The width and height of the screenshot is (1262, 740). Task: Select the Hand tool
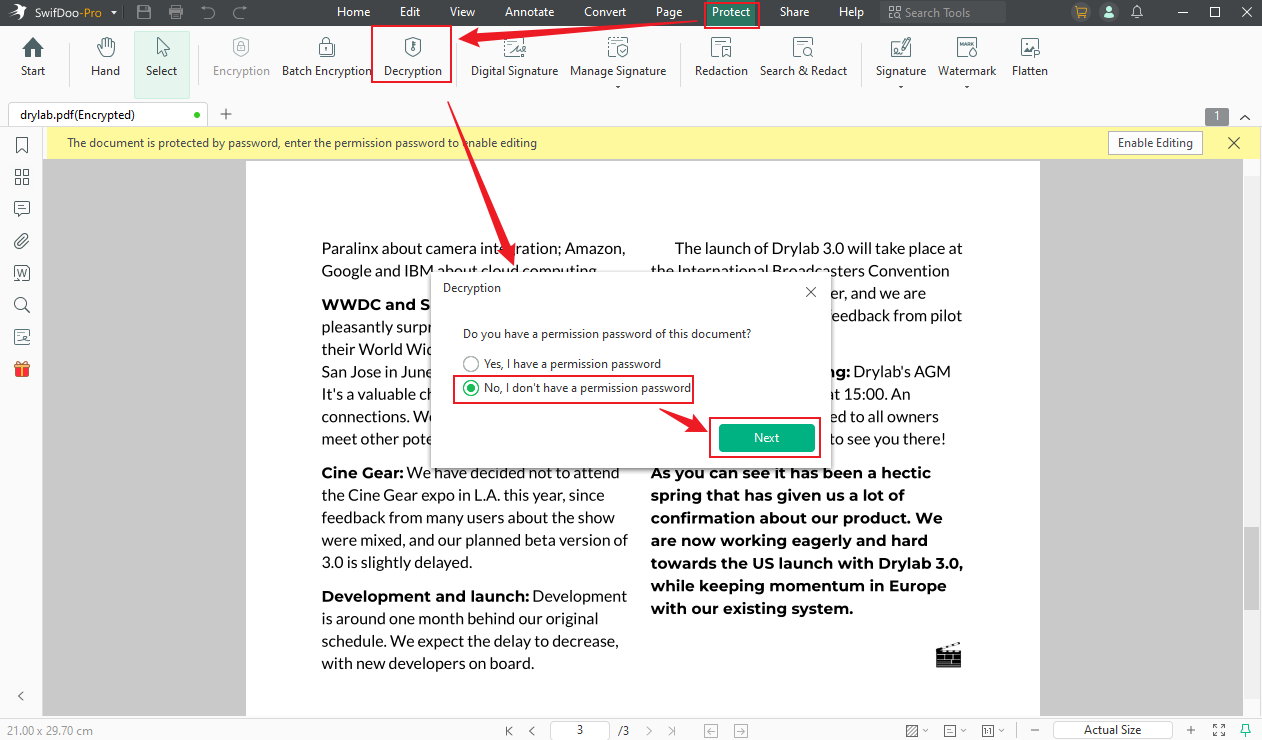click(105, 55)
